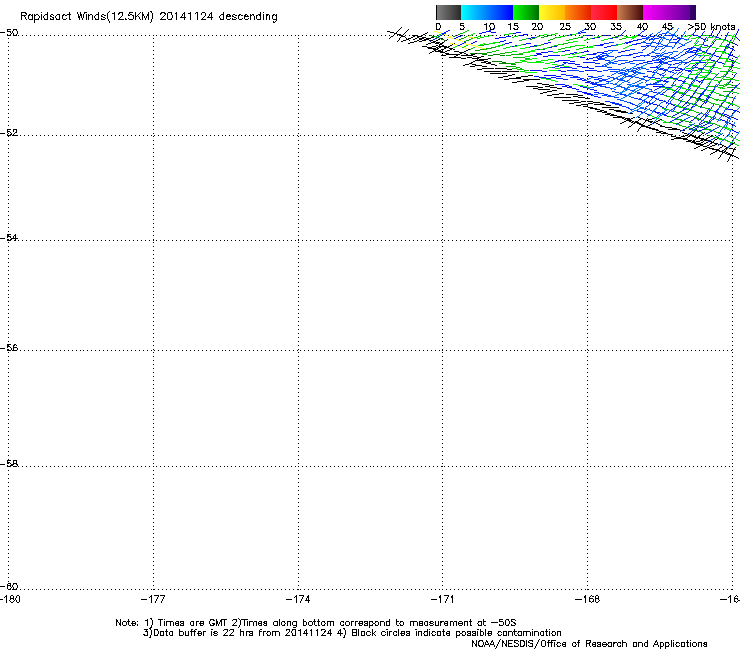Click the longitude label '-177'
Screen dimensions: 740x650
[153, 599]
